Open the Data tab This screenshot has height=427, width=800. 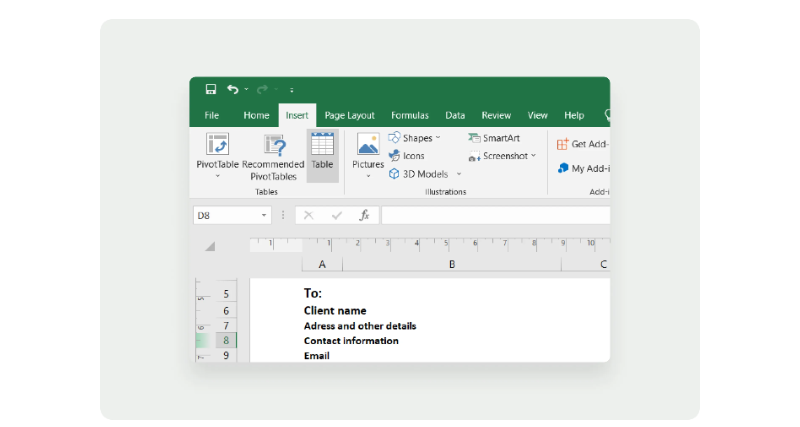coord(455,115)
